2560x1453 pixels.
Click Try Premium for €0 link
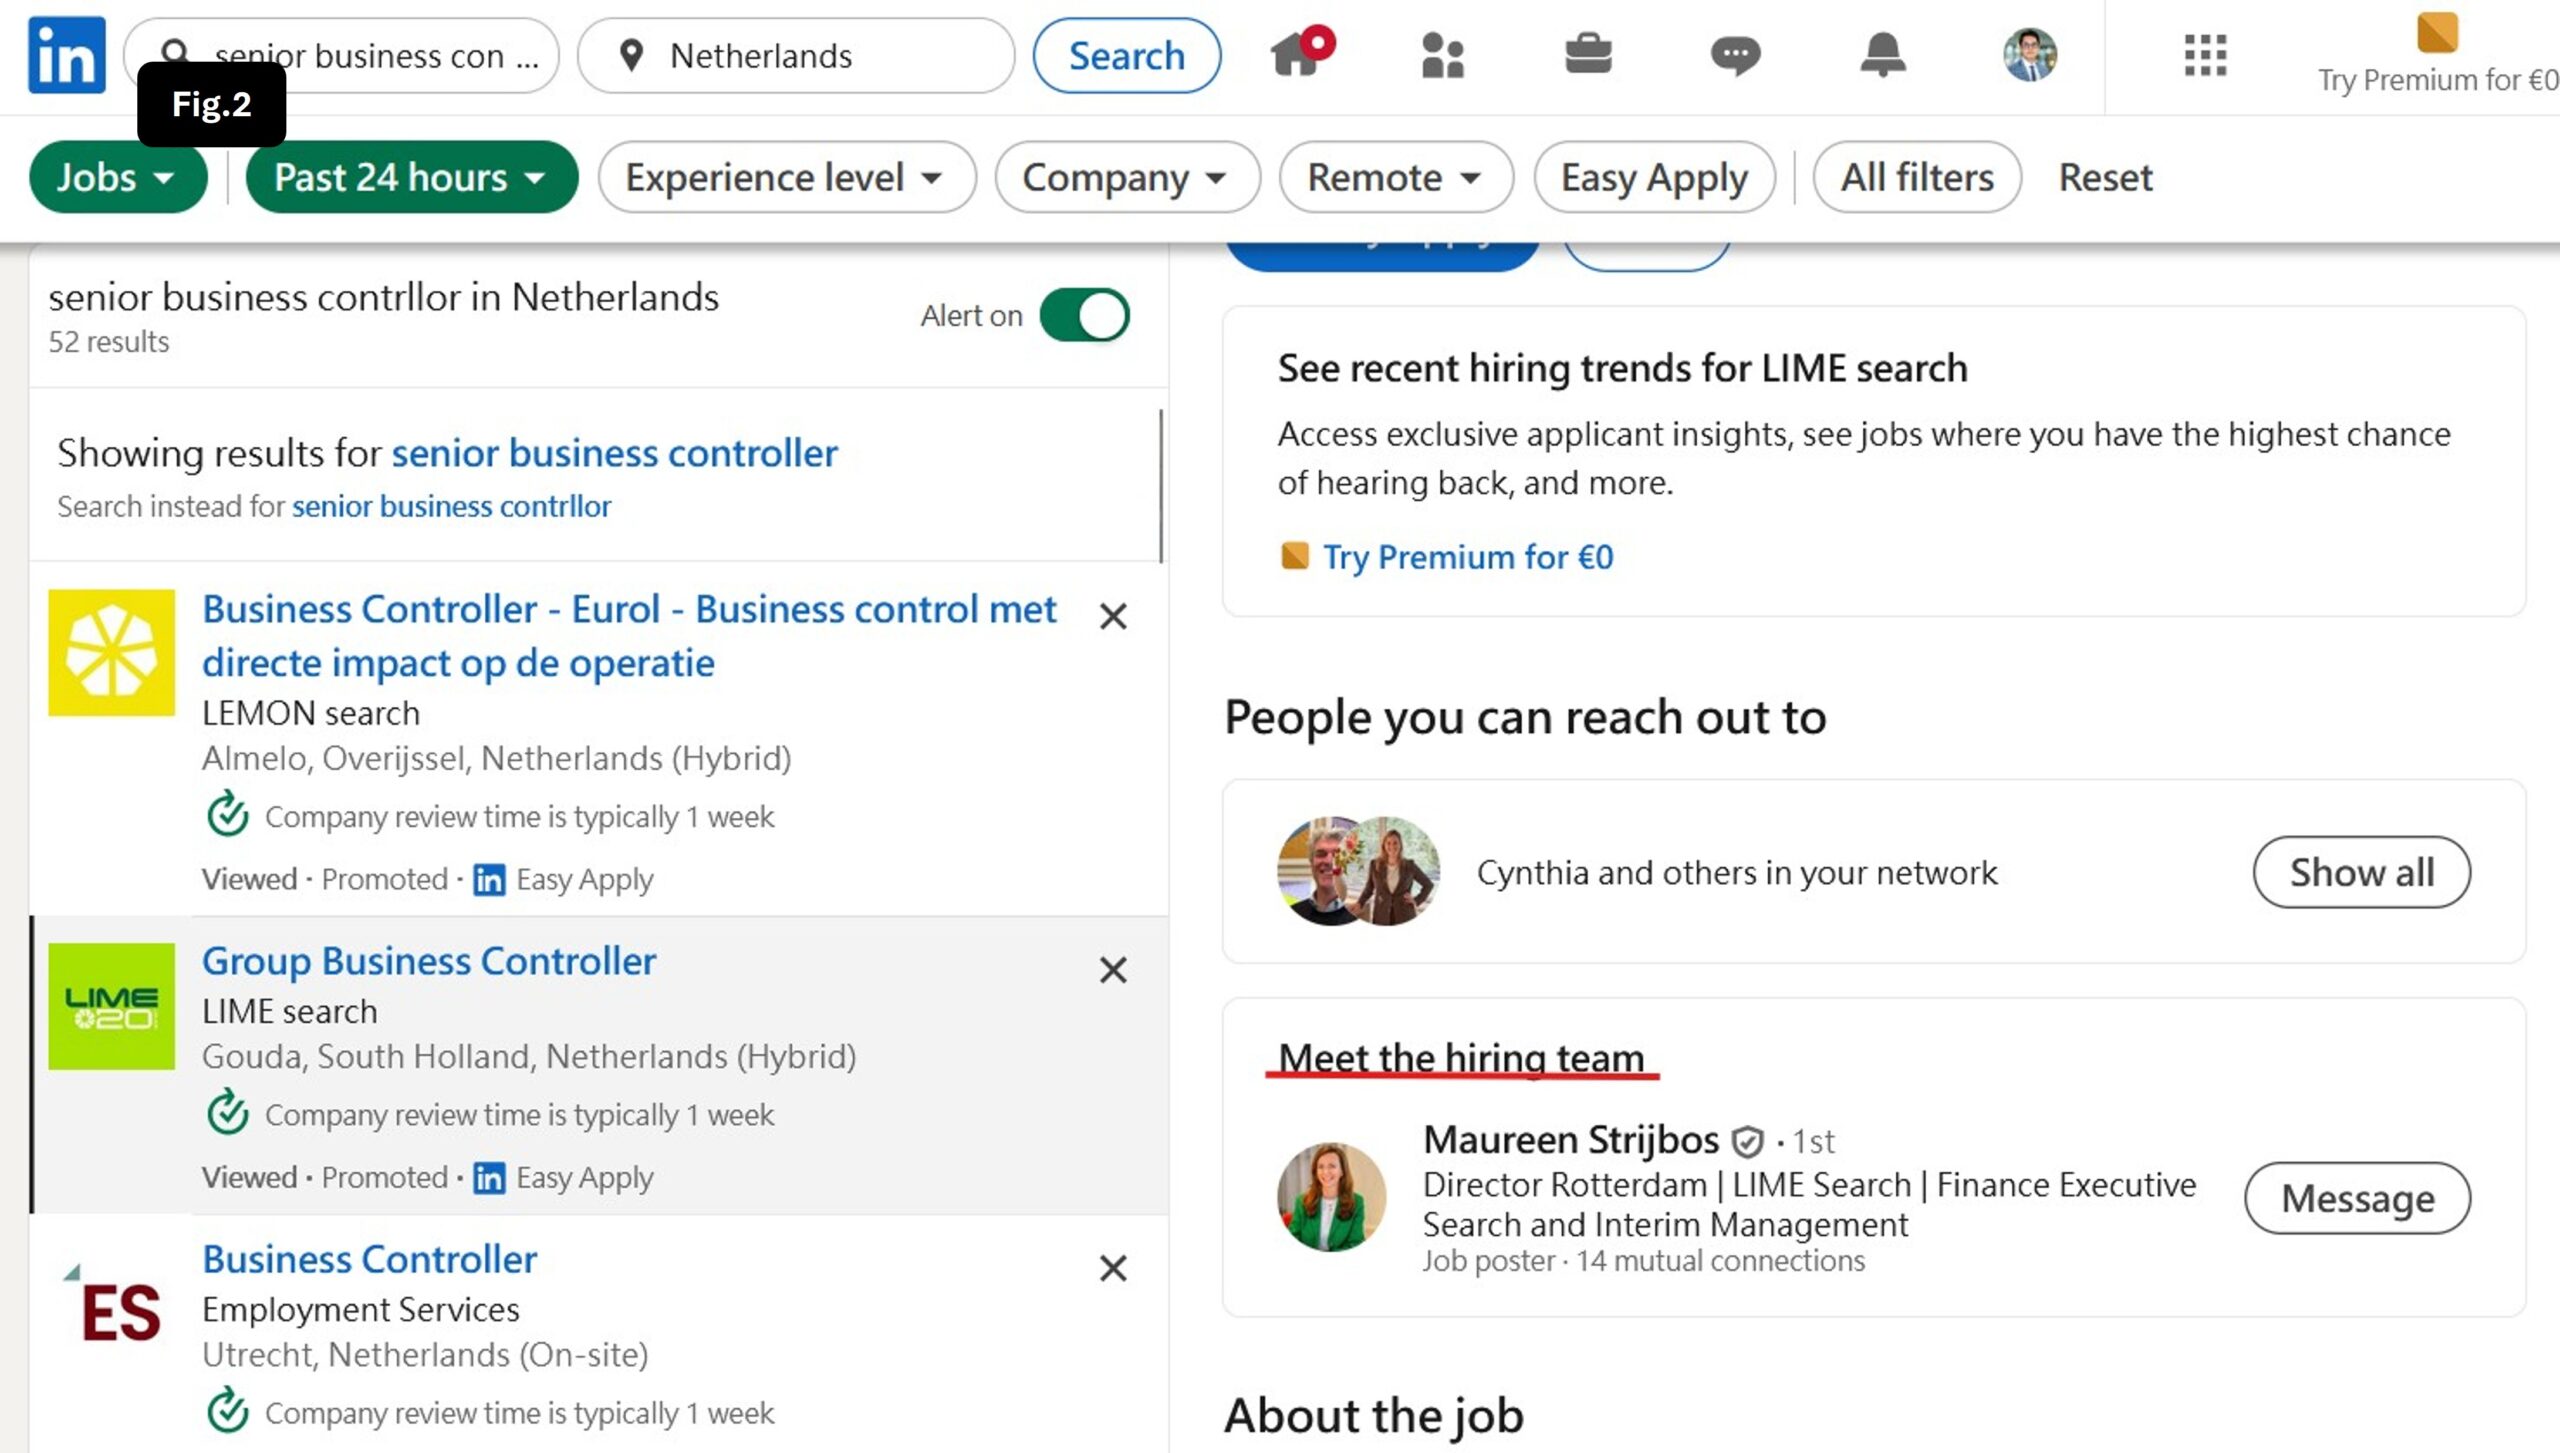(x=1467, y=557)
